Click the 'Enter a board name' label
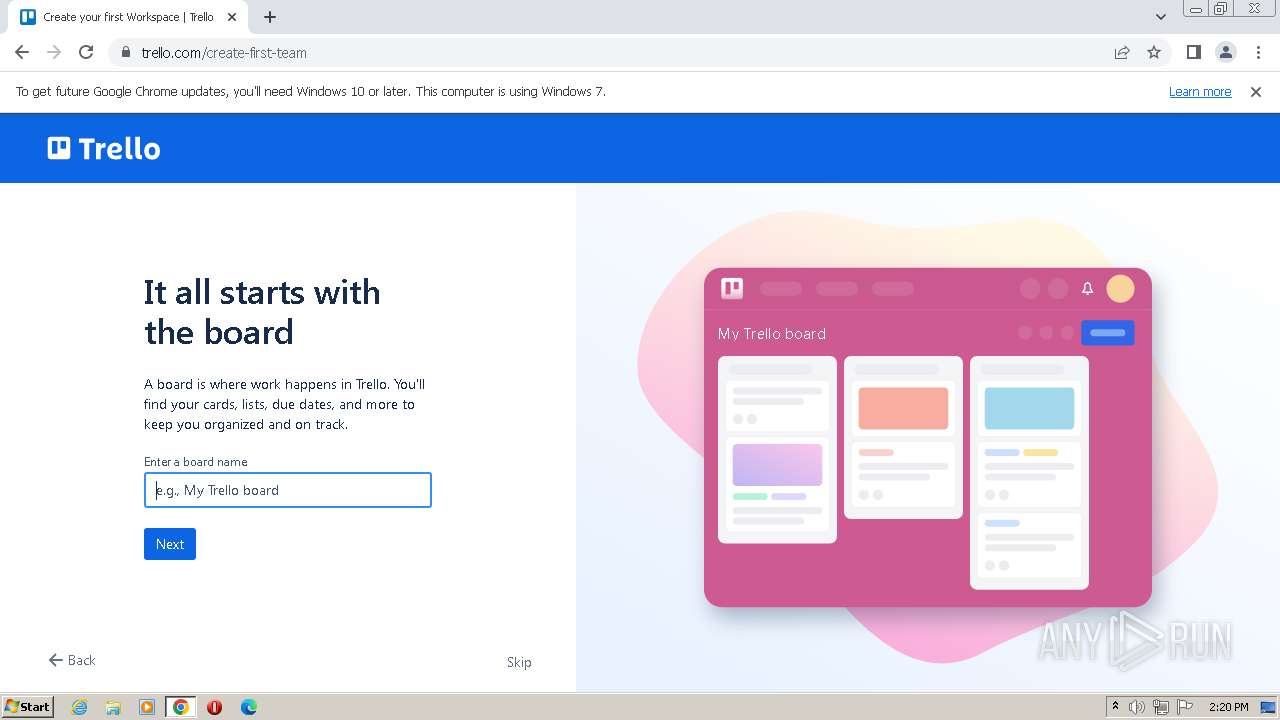 click(196, 462)
